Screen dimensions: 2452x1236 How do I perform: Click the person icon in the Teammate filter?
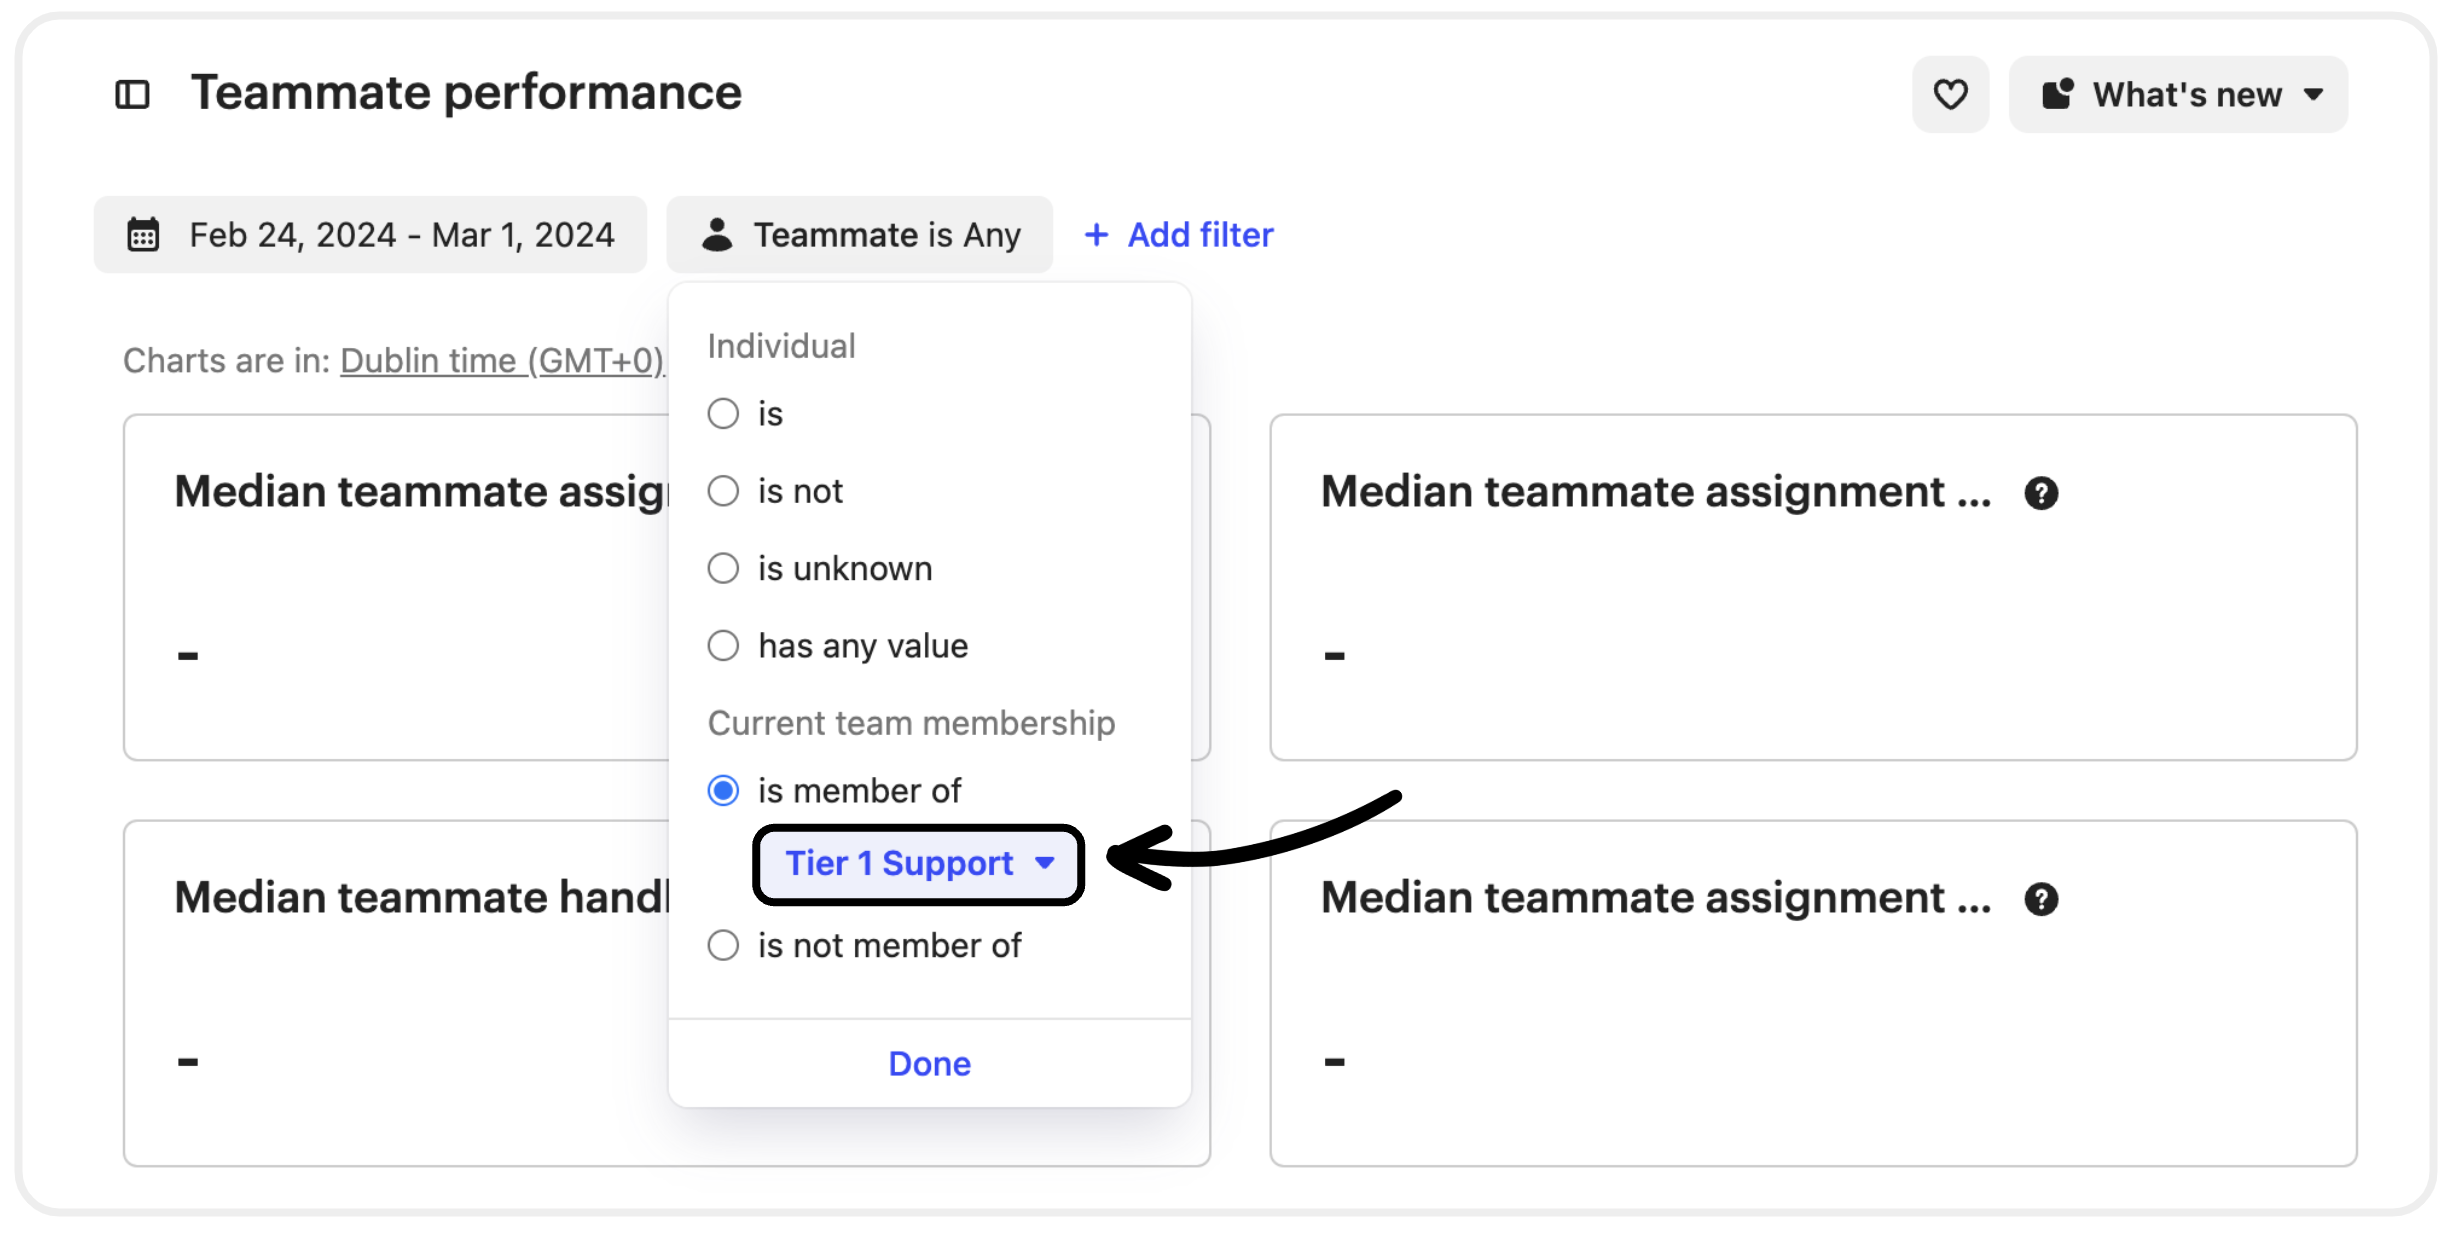tap(717, 235)
